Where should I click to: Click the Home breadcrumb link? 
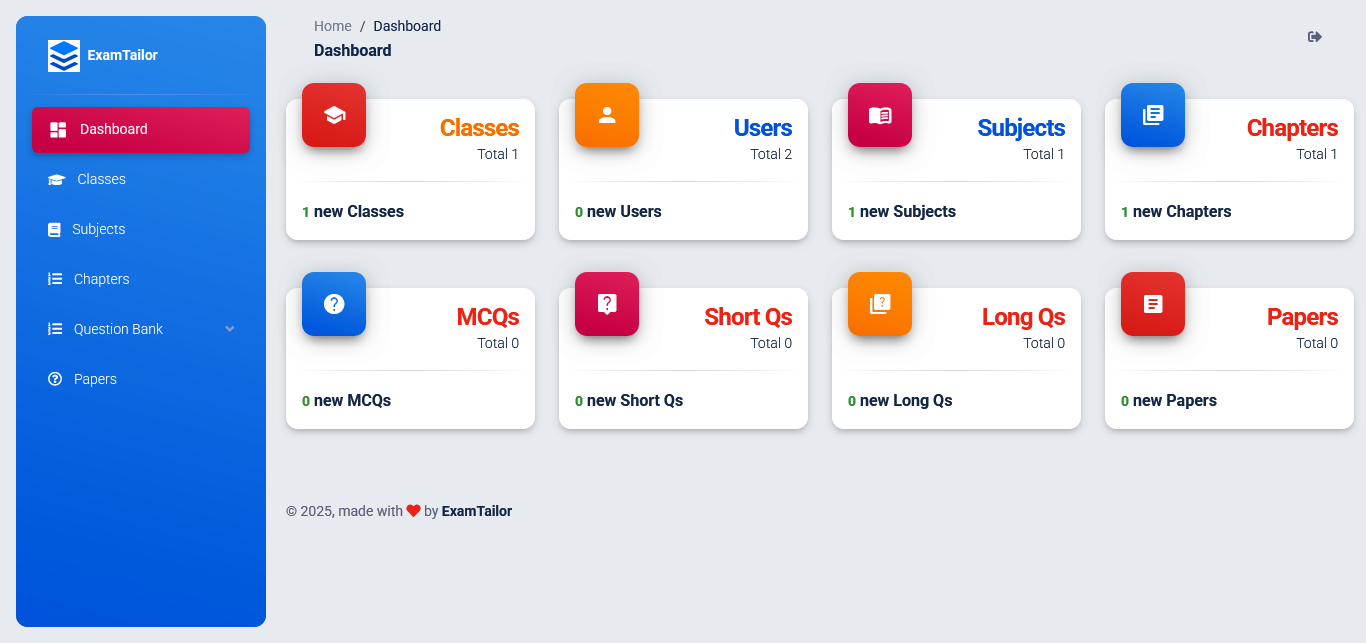(333, 26)
